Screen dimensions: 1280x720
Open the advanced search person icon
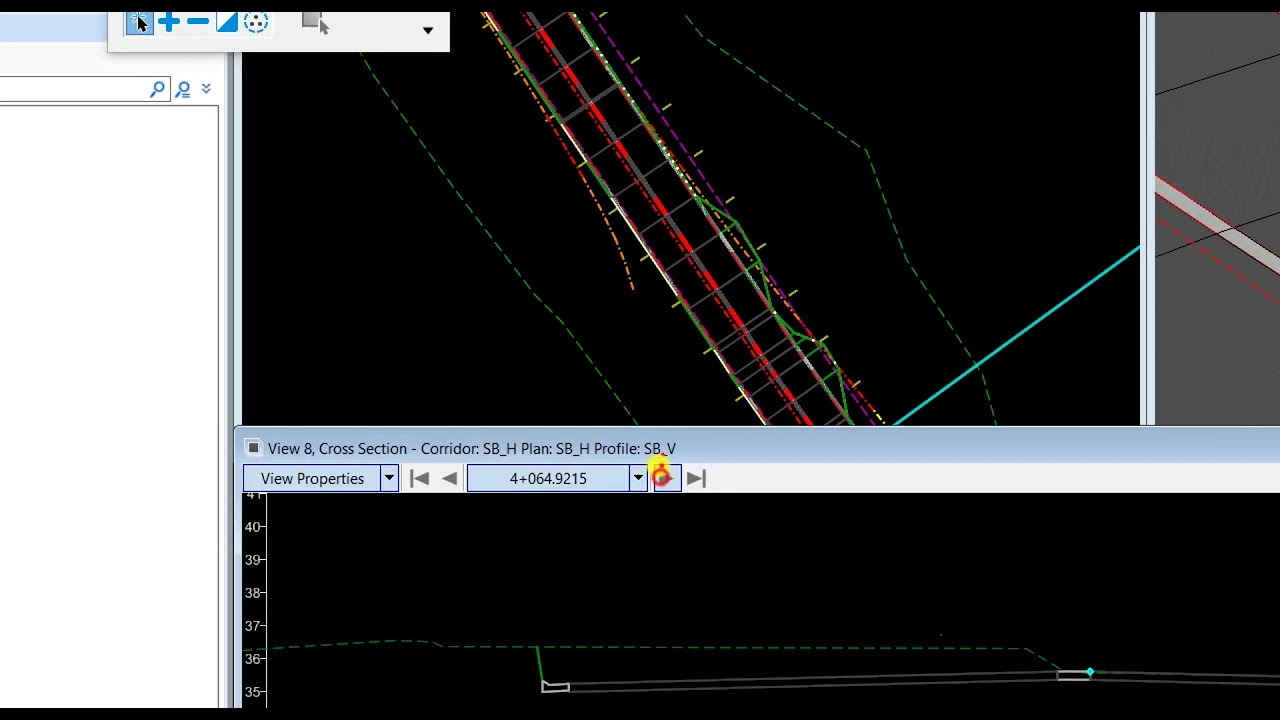[183, 90]
